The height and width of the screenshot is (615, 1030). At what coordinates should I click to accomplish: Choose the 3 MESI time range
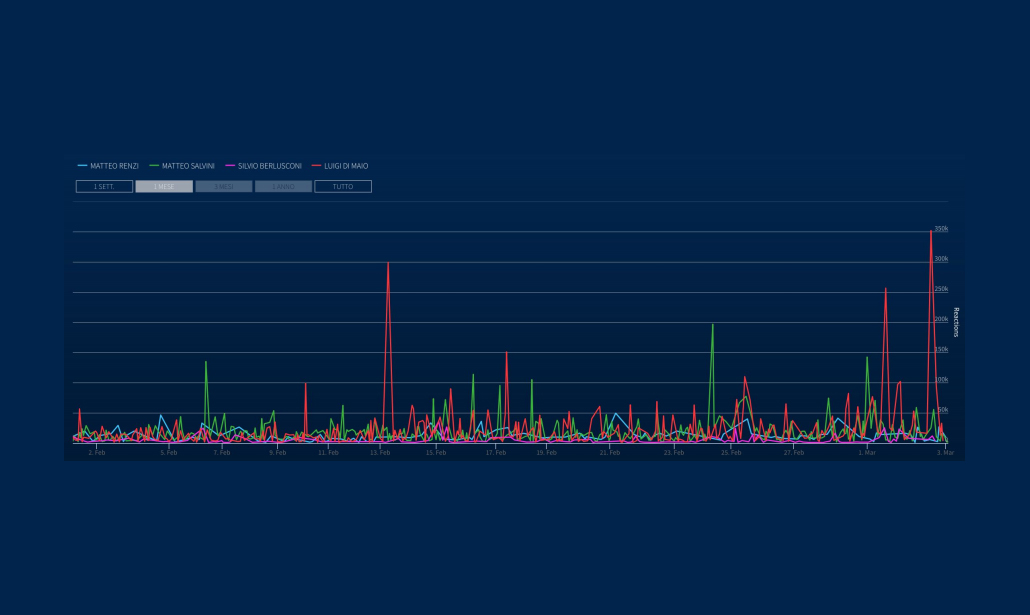223,187
